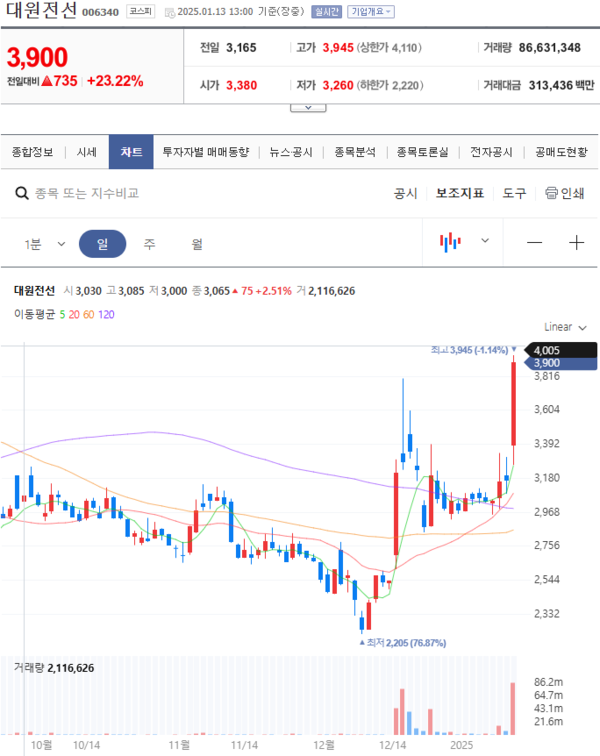
Task: Select the 차트 tab
Action: [x=131, y=152]
